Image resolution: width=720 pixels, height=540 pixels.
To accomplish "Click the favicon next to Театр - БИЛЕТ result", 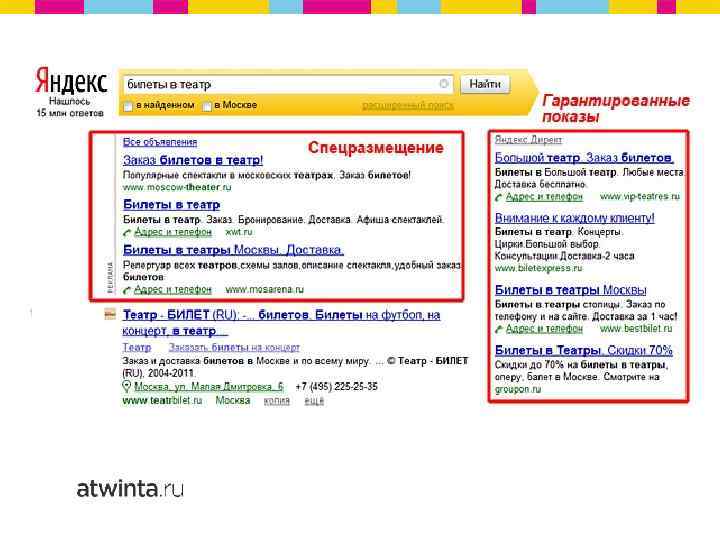I will click(110, 314).
